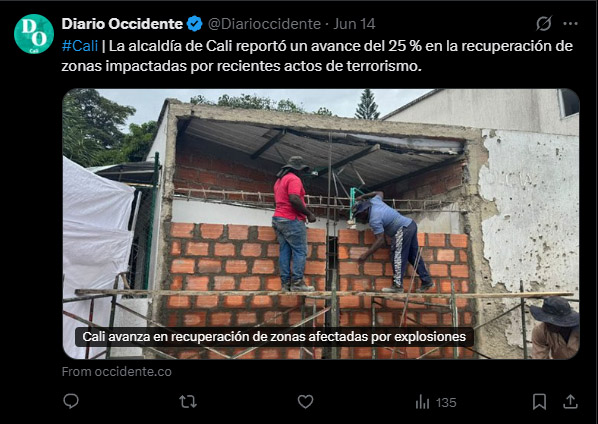The width and height of the screenshot is (598, 424).
Task: Open the bricklayers article preview image
Action: pyautogui.click(x=321, y=224)
